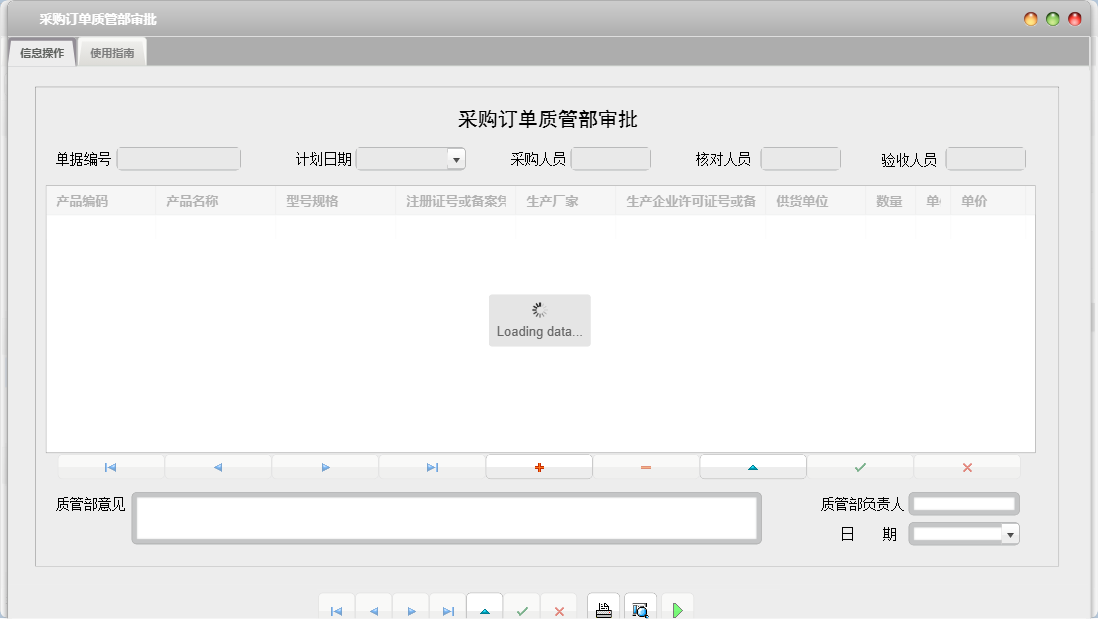1098x635 pixels.
Task: Add a new product row with plus icon
Action: coord(539,466)
